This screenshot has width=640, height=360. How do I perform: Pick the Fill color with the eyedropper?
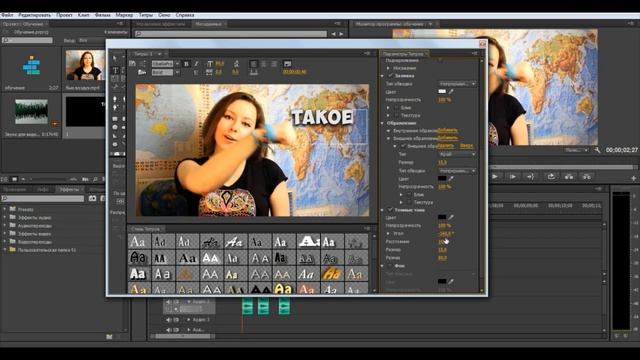click(451, 91)
